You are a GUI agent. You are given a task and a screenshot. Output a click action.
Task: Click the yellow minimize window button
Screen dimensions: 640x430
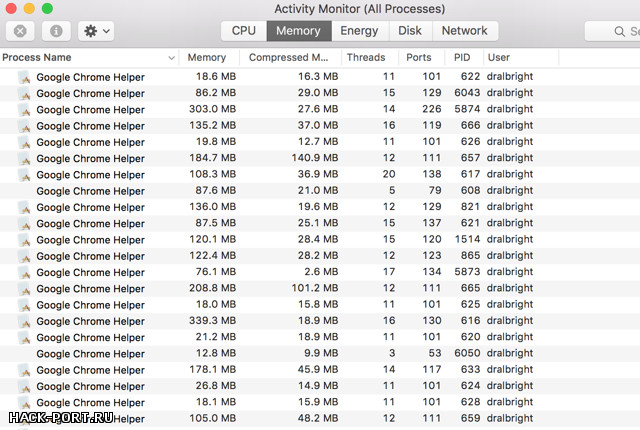[29, 8]
